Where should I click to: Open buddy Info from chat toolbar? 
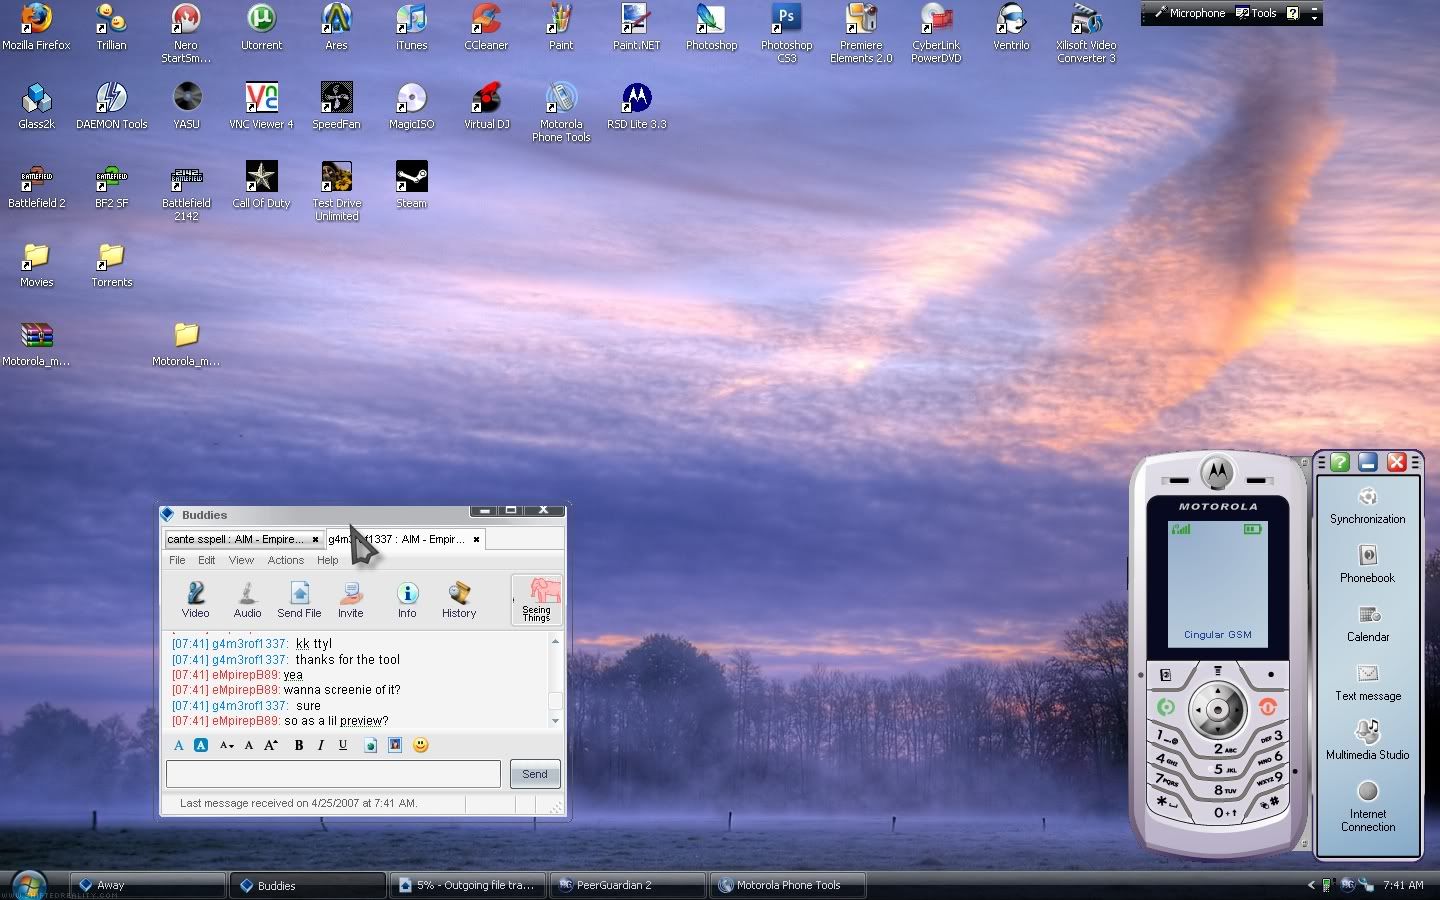coord(407,600)
